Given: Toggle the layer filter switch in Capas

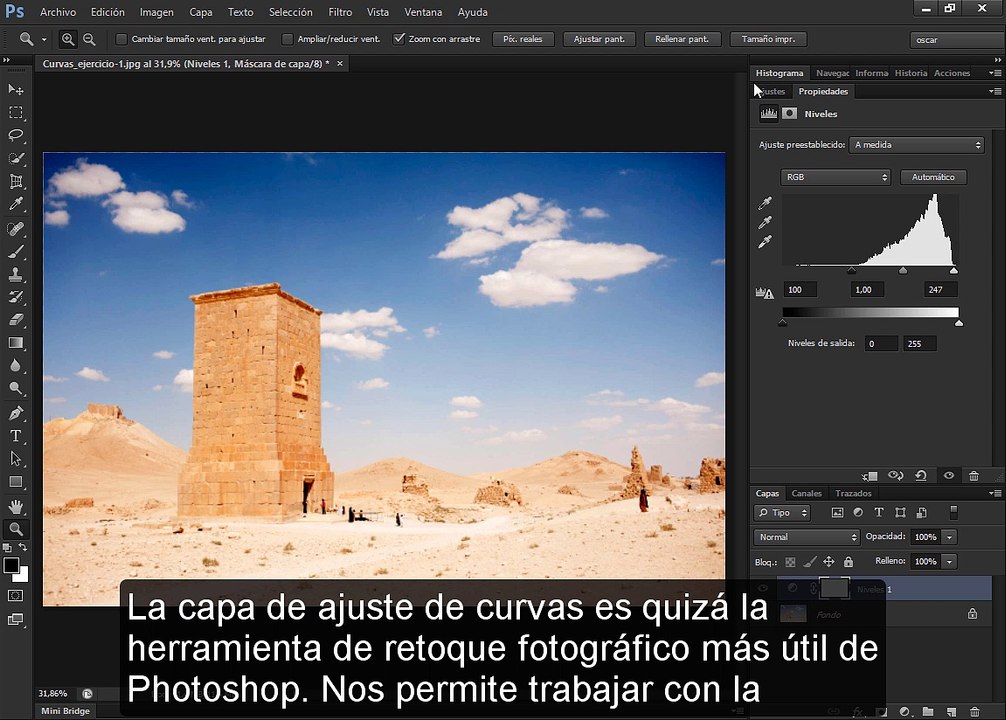Looking at the screenshot, I should pyautogui.click(x=954, y=512).
